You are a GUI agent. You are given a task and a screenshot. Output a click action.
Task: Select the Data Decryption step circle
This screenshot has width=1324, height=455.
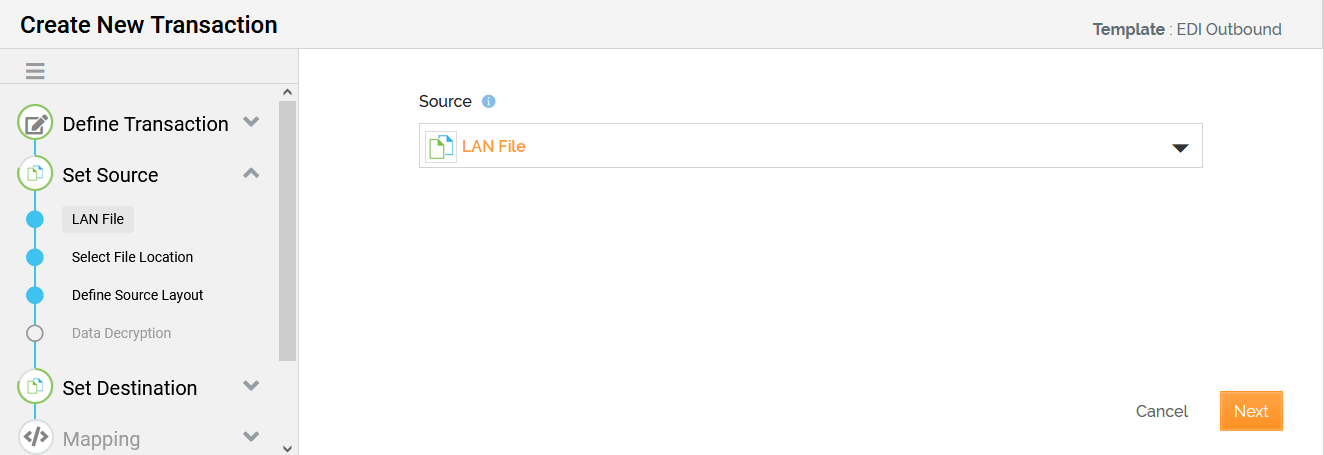tap(35, 333)
